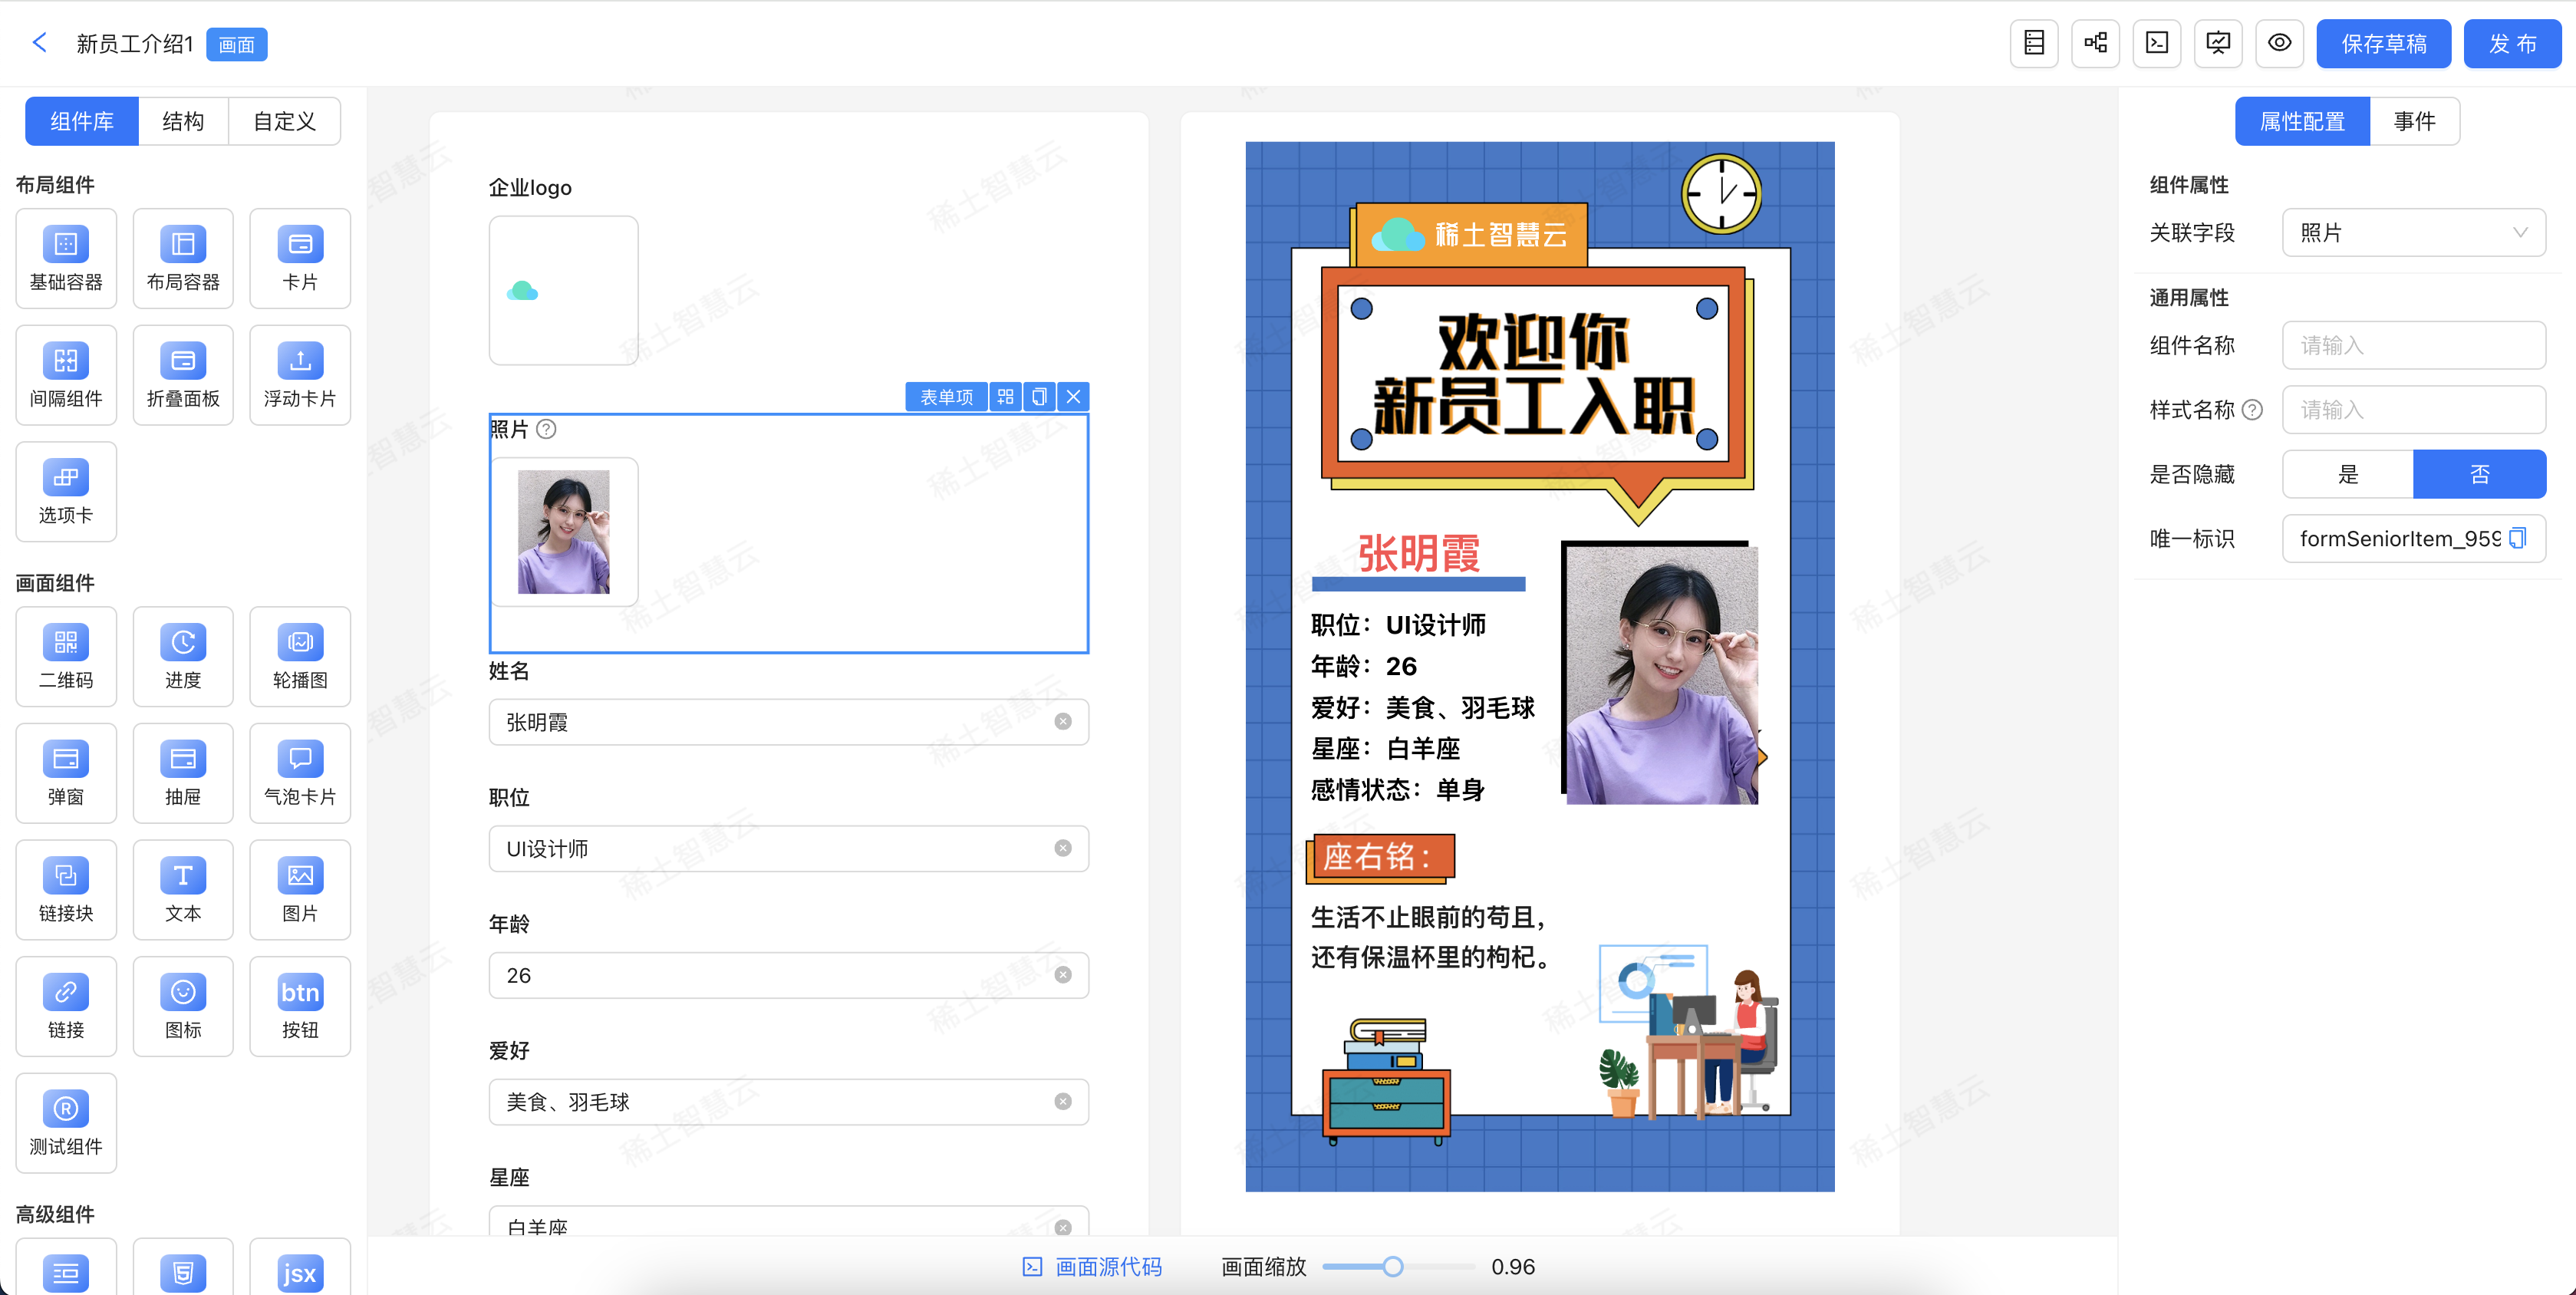The height and width of the screenshot is (1295, 2576).
Task: Select the carousel (轮播图) component
Action: pos(300,655)
